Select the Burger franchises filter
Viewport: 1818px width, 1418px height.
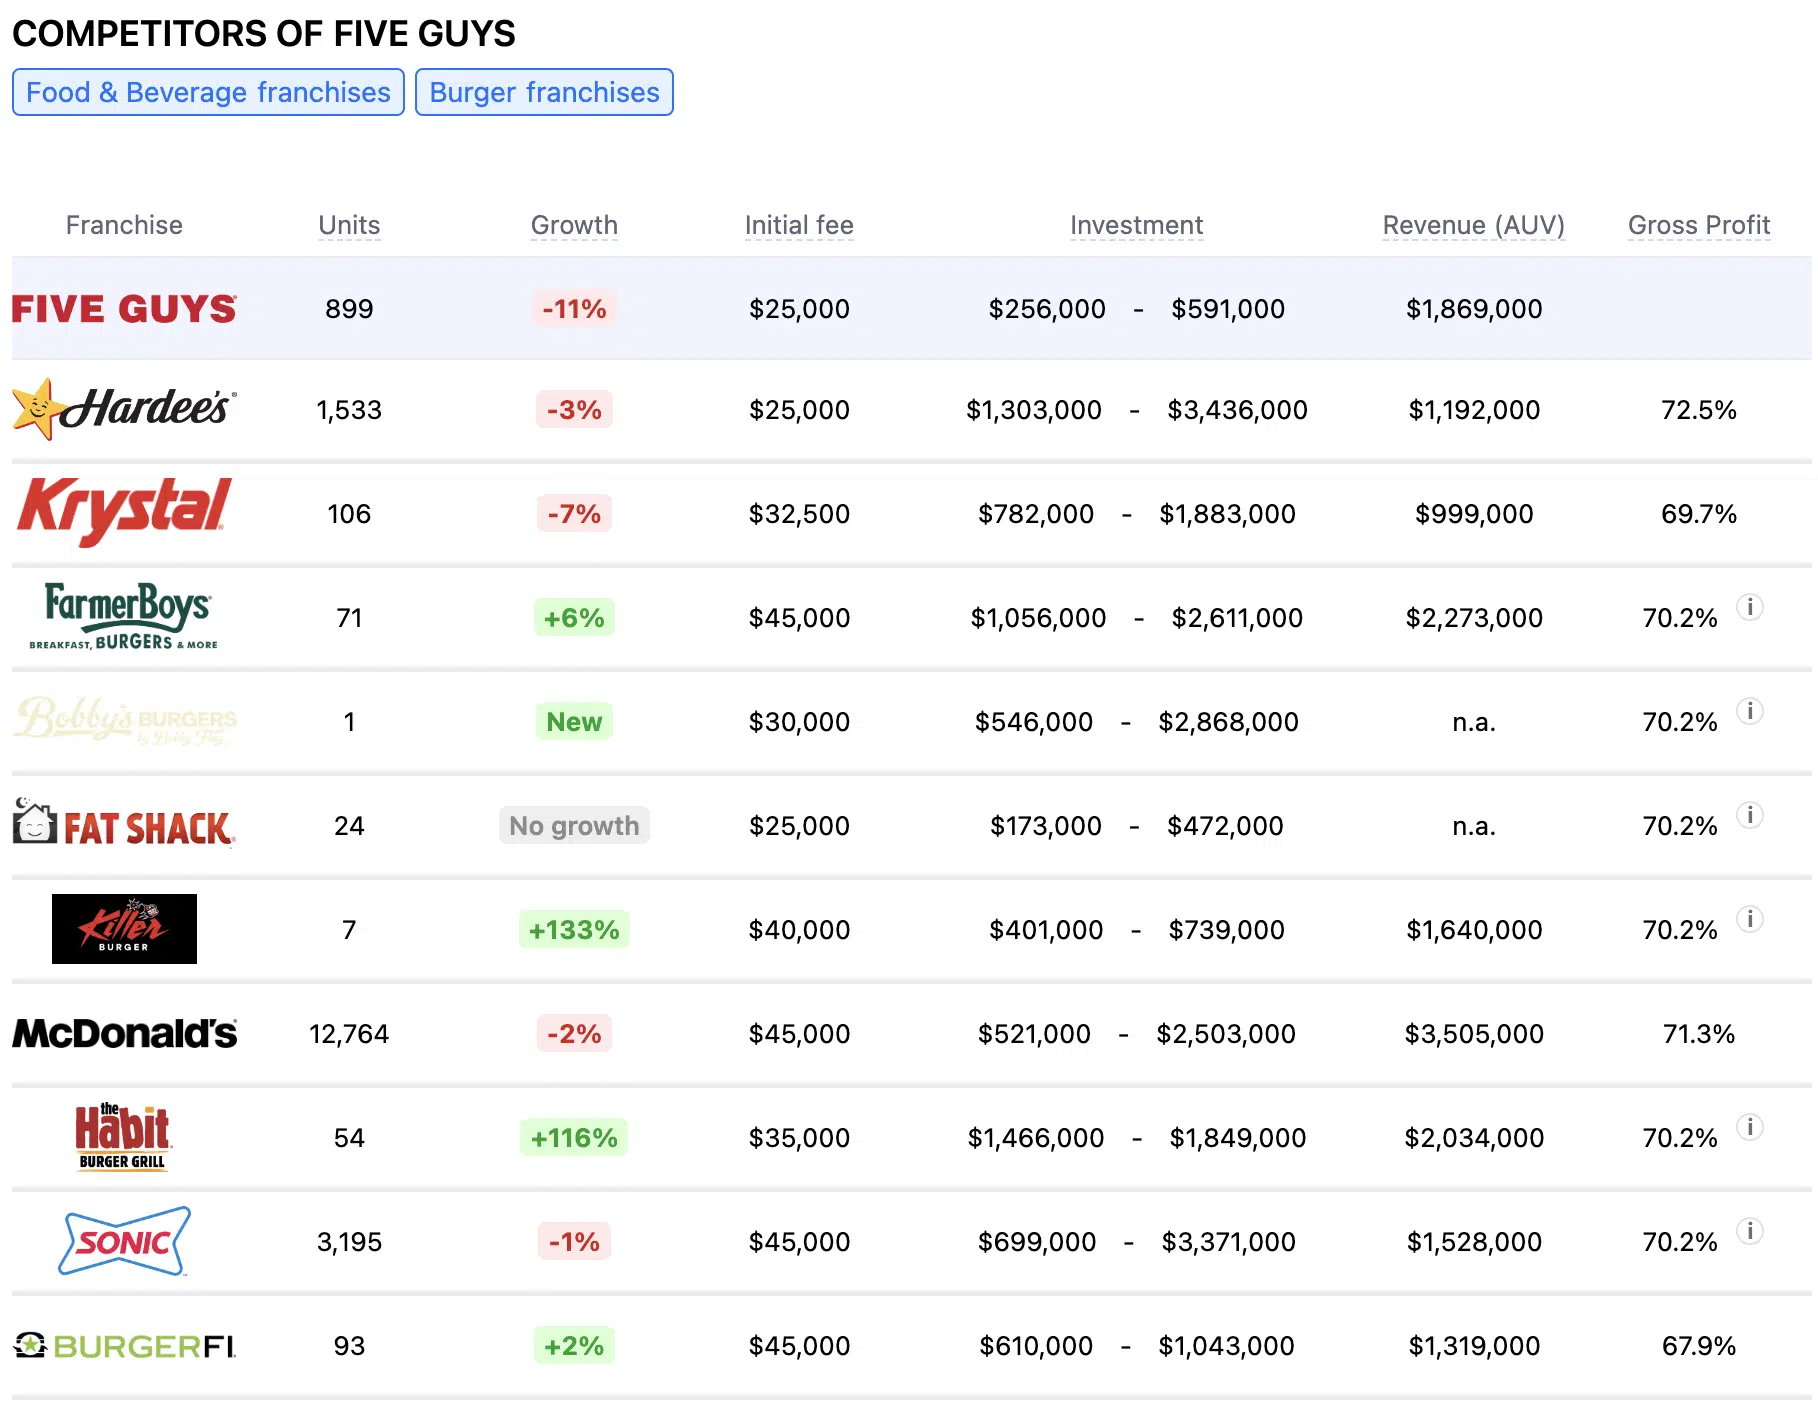(x=544, y=91)
